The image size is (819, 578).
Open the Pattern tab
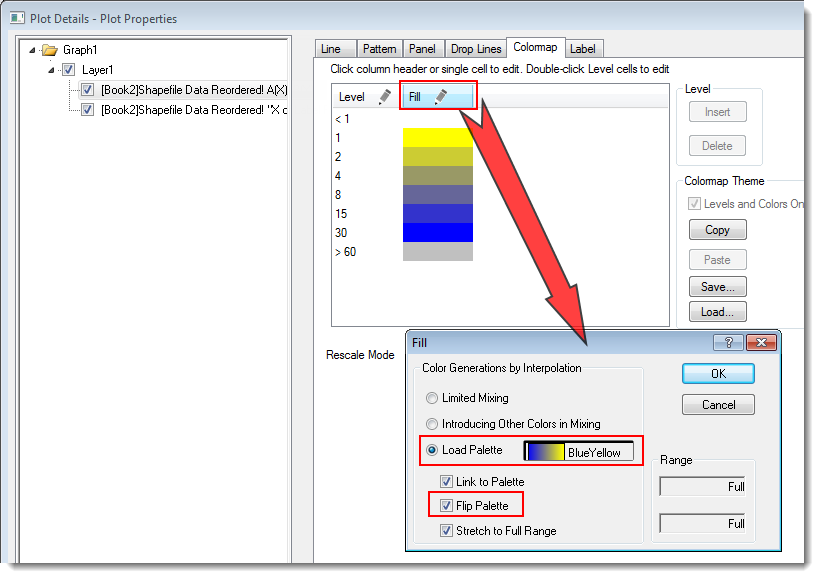pyautogui.click(x=379, y=49)
